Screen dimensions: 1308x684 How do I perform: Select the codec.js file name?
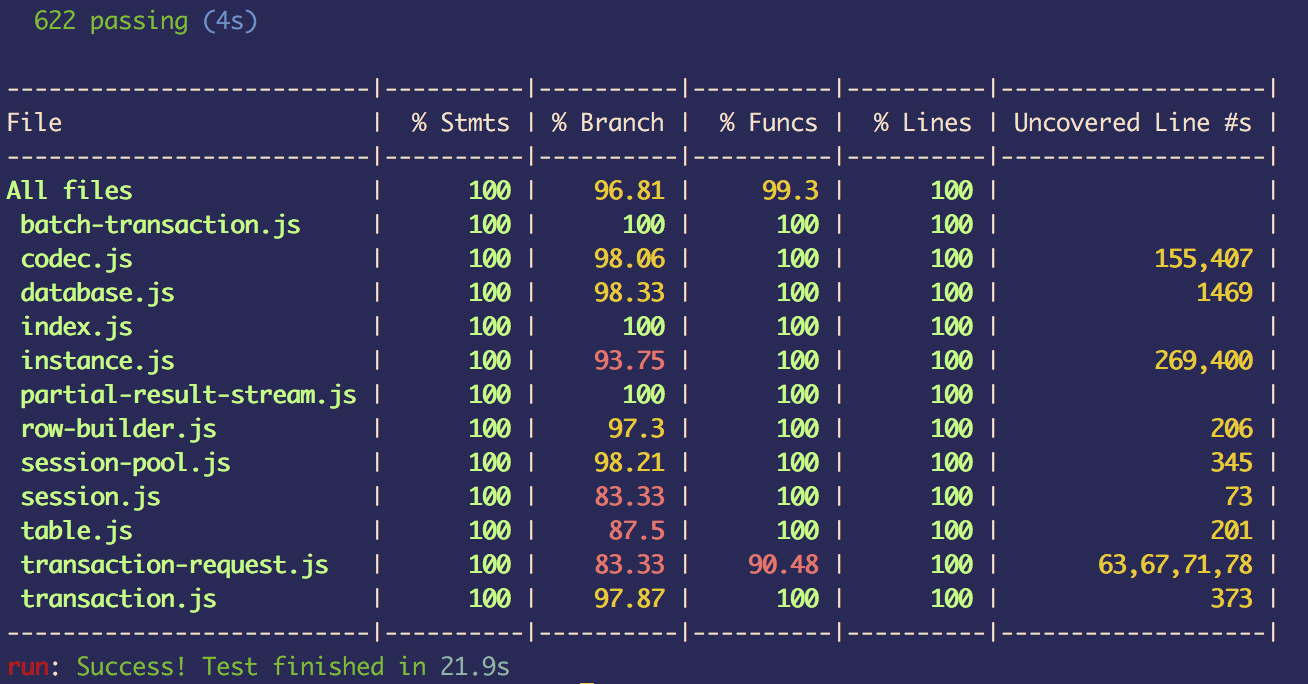click(76, 259)
